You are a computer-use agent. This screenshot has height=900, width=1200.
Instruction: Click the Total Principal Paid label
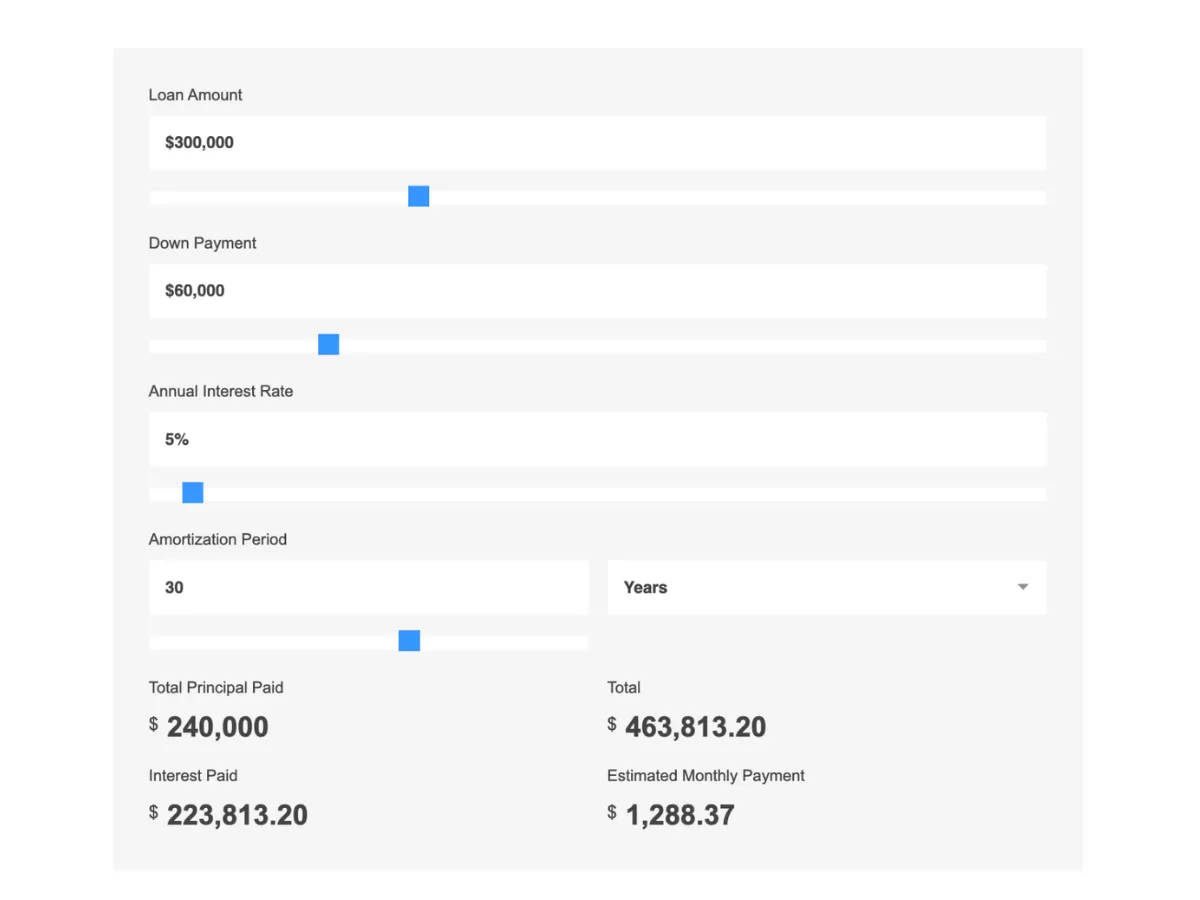click(216, 687)
